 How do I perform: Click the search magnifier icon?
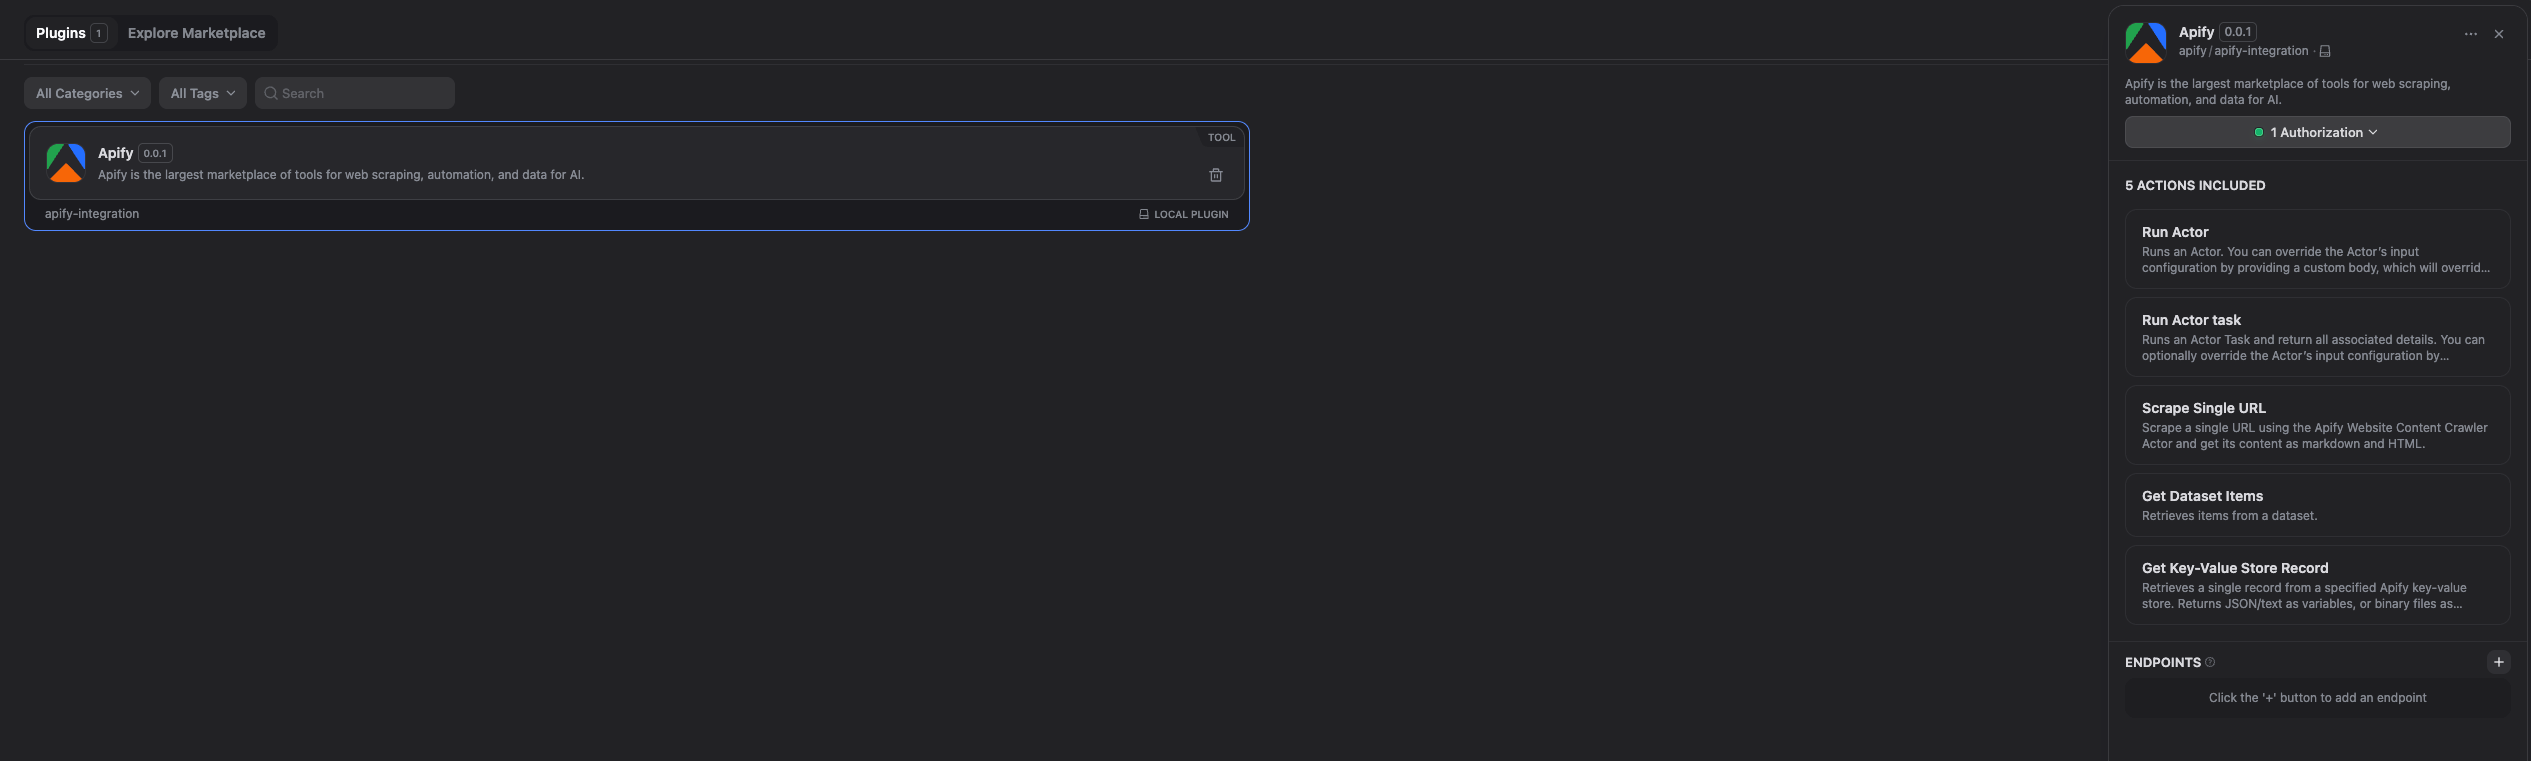270,92
